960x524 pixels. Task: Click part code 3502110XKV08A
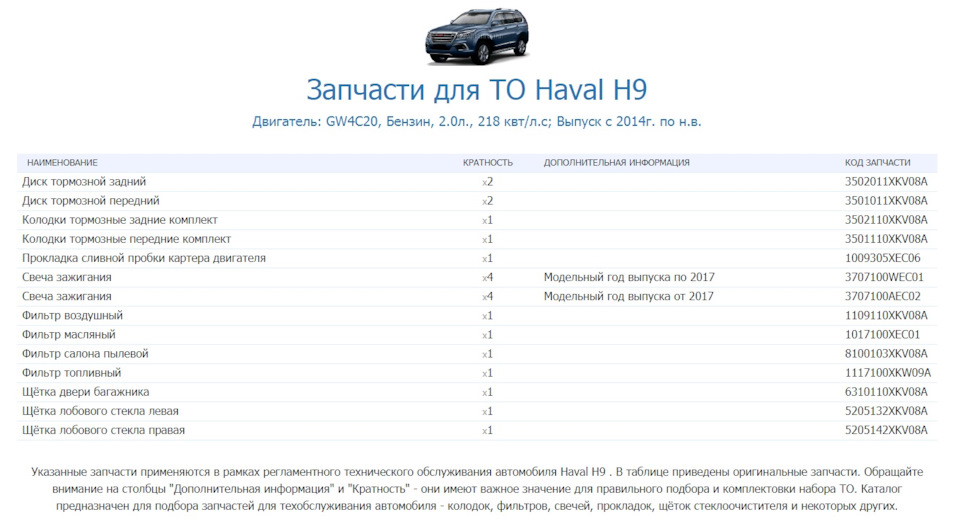[x=886, y=220]
